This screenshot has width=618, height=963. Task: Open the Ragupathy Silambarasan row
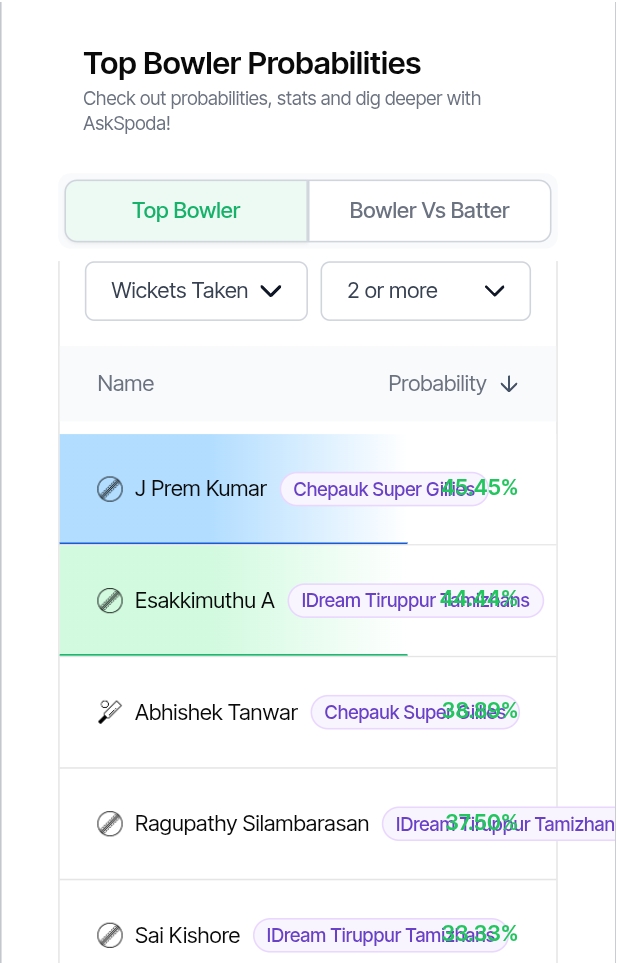(x=308, y=824)
